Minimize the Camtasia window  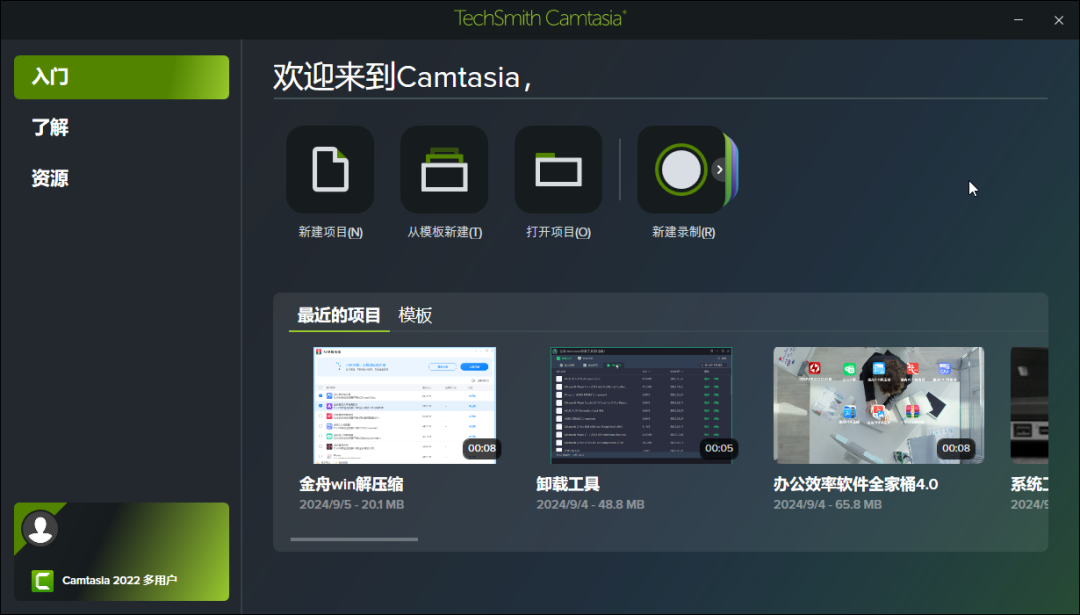(1018, 20)
